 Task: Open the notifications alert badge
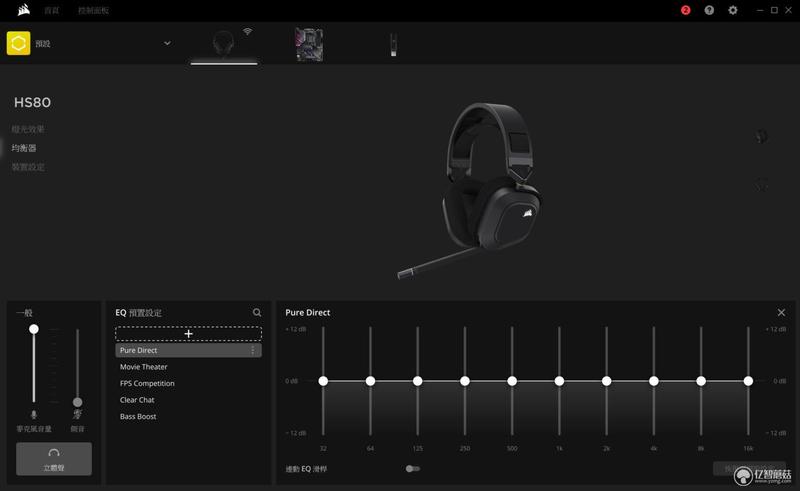pos(685,10)
